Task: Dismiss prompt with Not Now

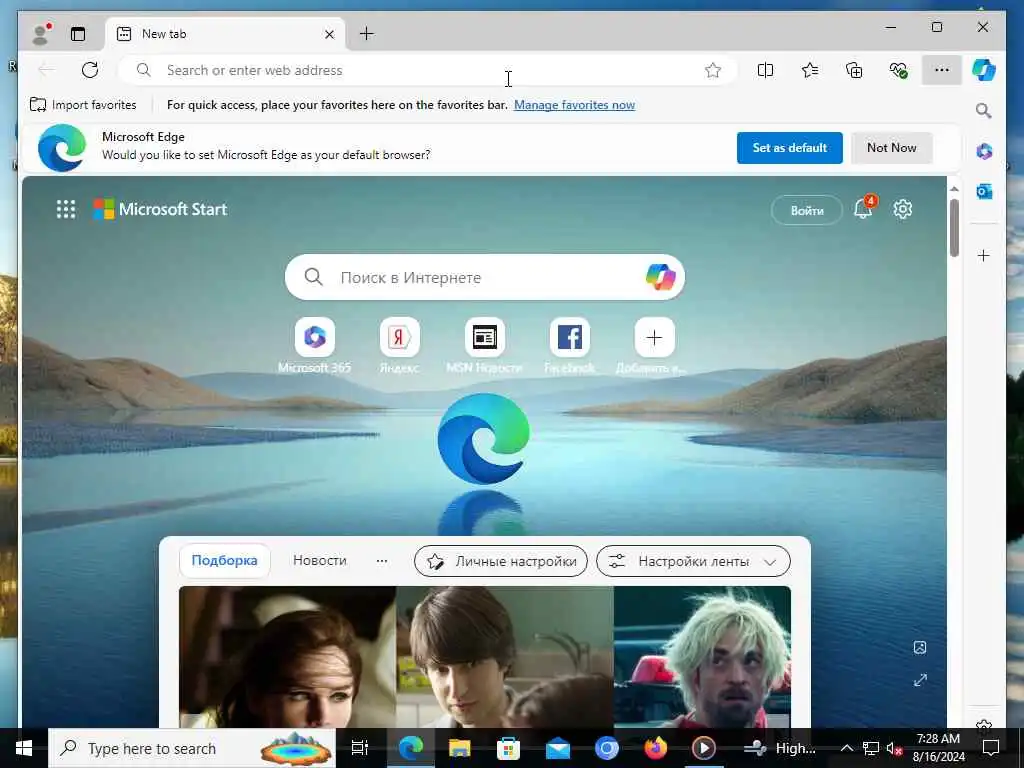Action: (891, 148)
